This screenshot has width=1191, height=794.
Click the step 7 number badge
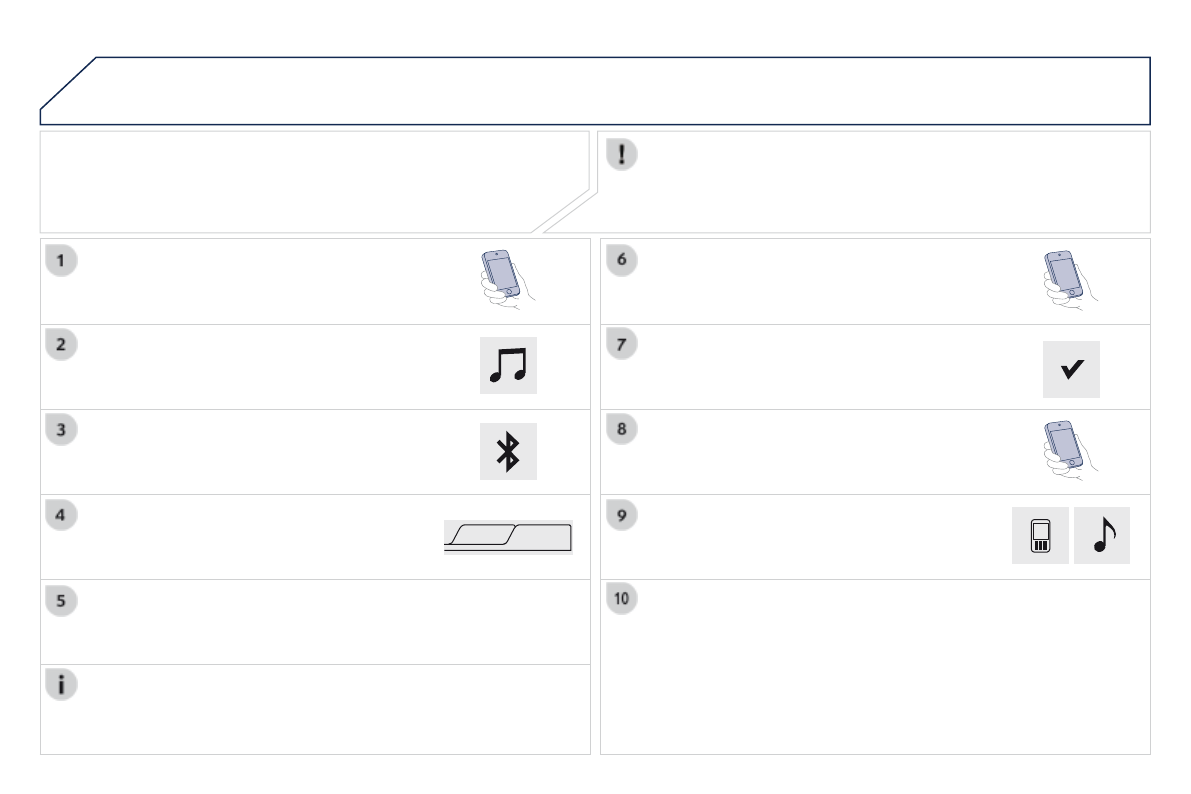(622, 345)
